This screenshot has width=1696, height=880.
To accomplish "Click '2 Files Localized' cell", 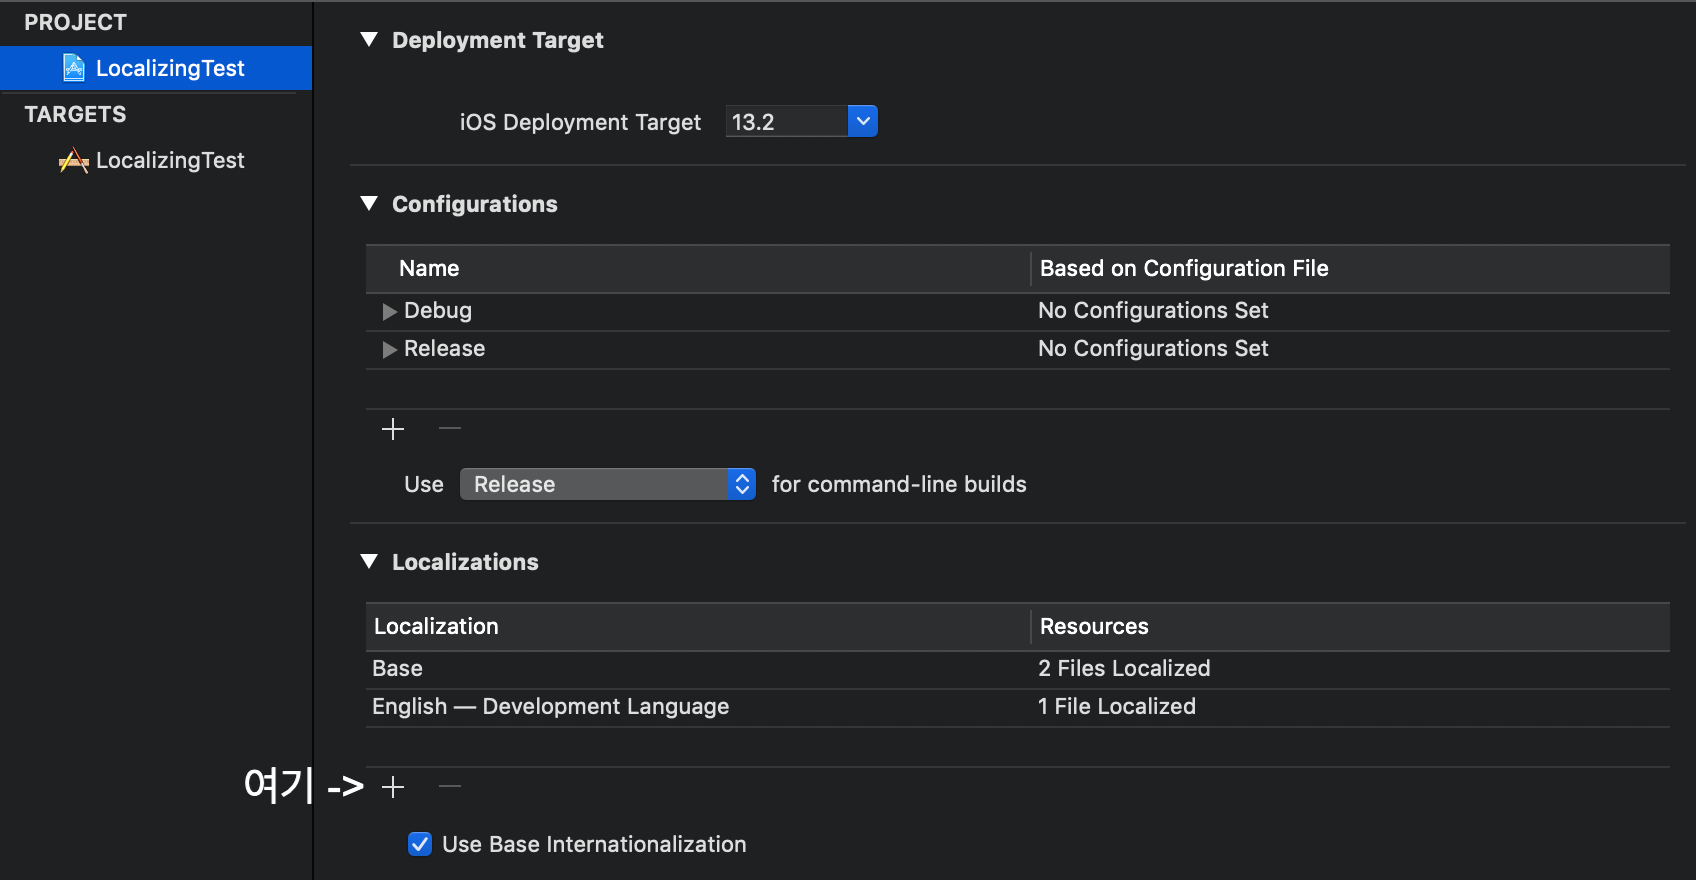I will pos(1124,668).
